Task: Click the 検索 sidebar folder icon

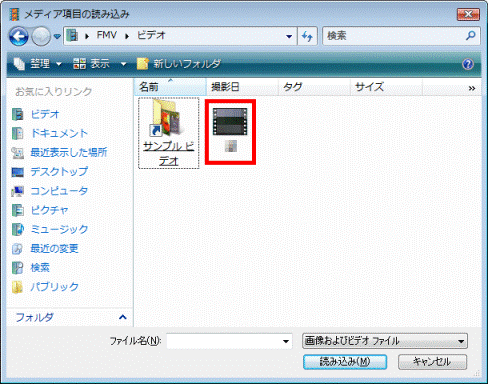Action: pyautogui.click(x=18, y=268)
